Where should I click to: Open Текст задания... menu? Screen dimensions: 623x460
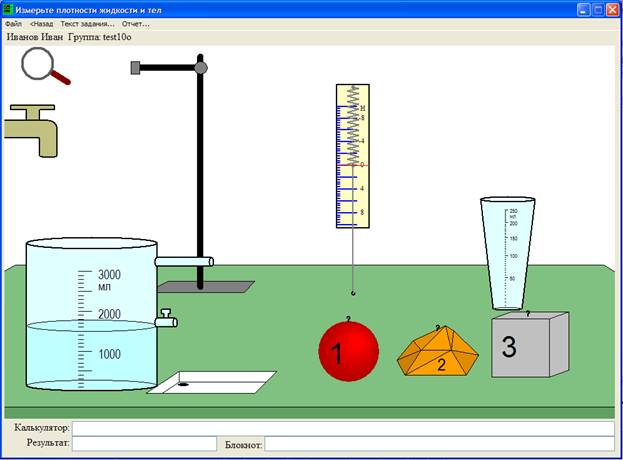(87, 24)
